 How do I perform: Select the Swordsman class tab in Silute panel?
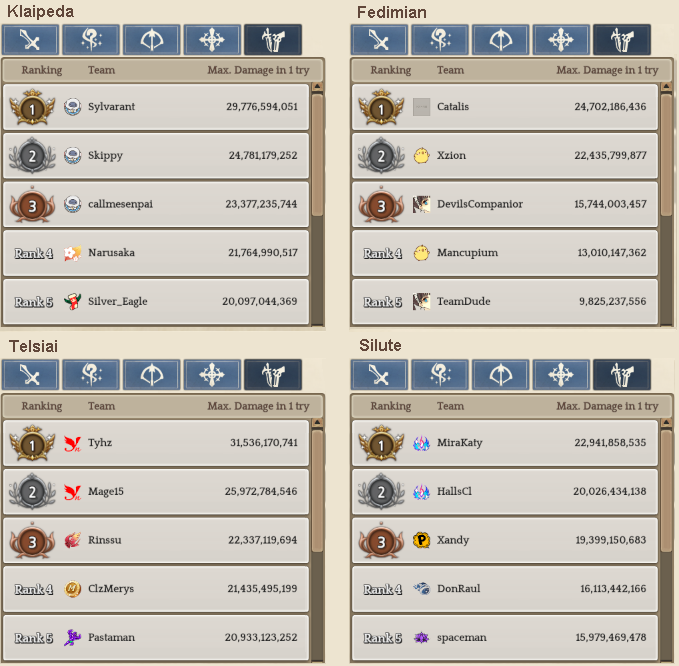click(x=379, y=375)
